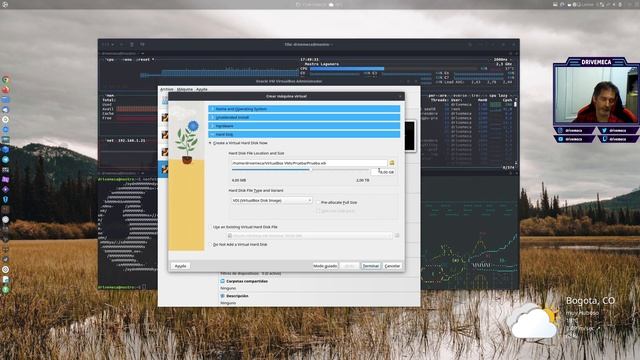The width and height of the screenshot is (640, 360).
Task: Close the Crear máquina virtual dialog
Action: pos(400,96)
